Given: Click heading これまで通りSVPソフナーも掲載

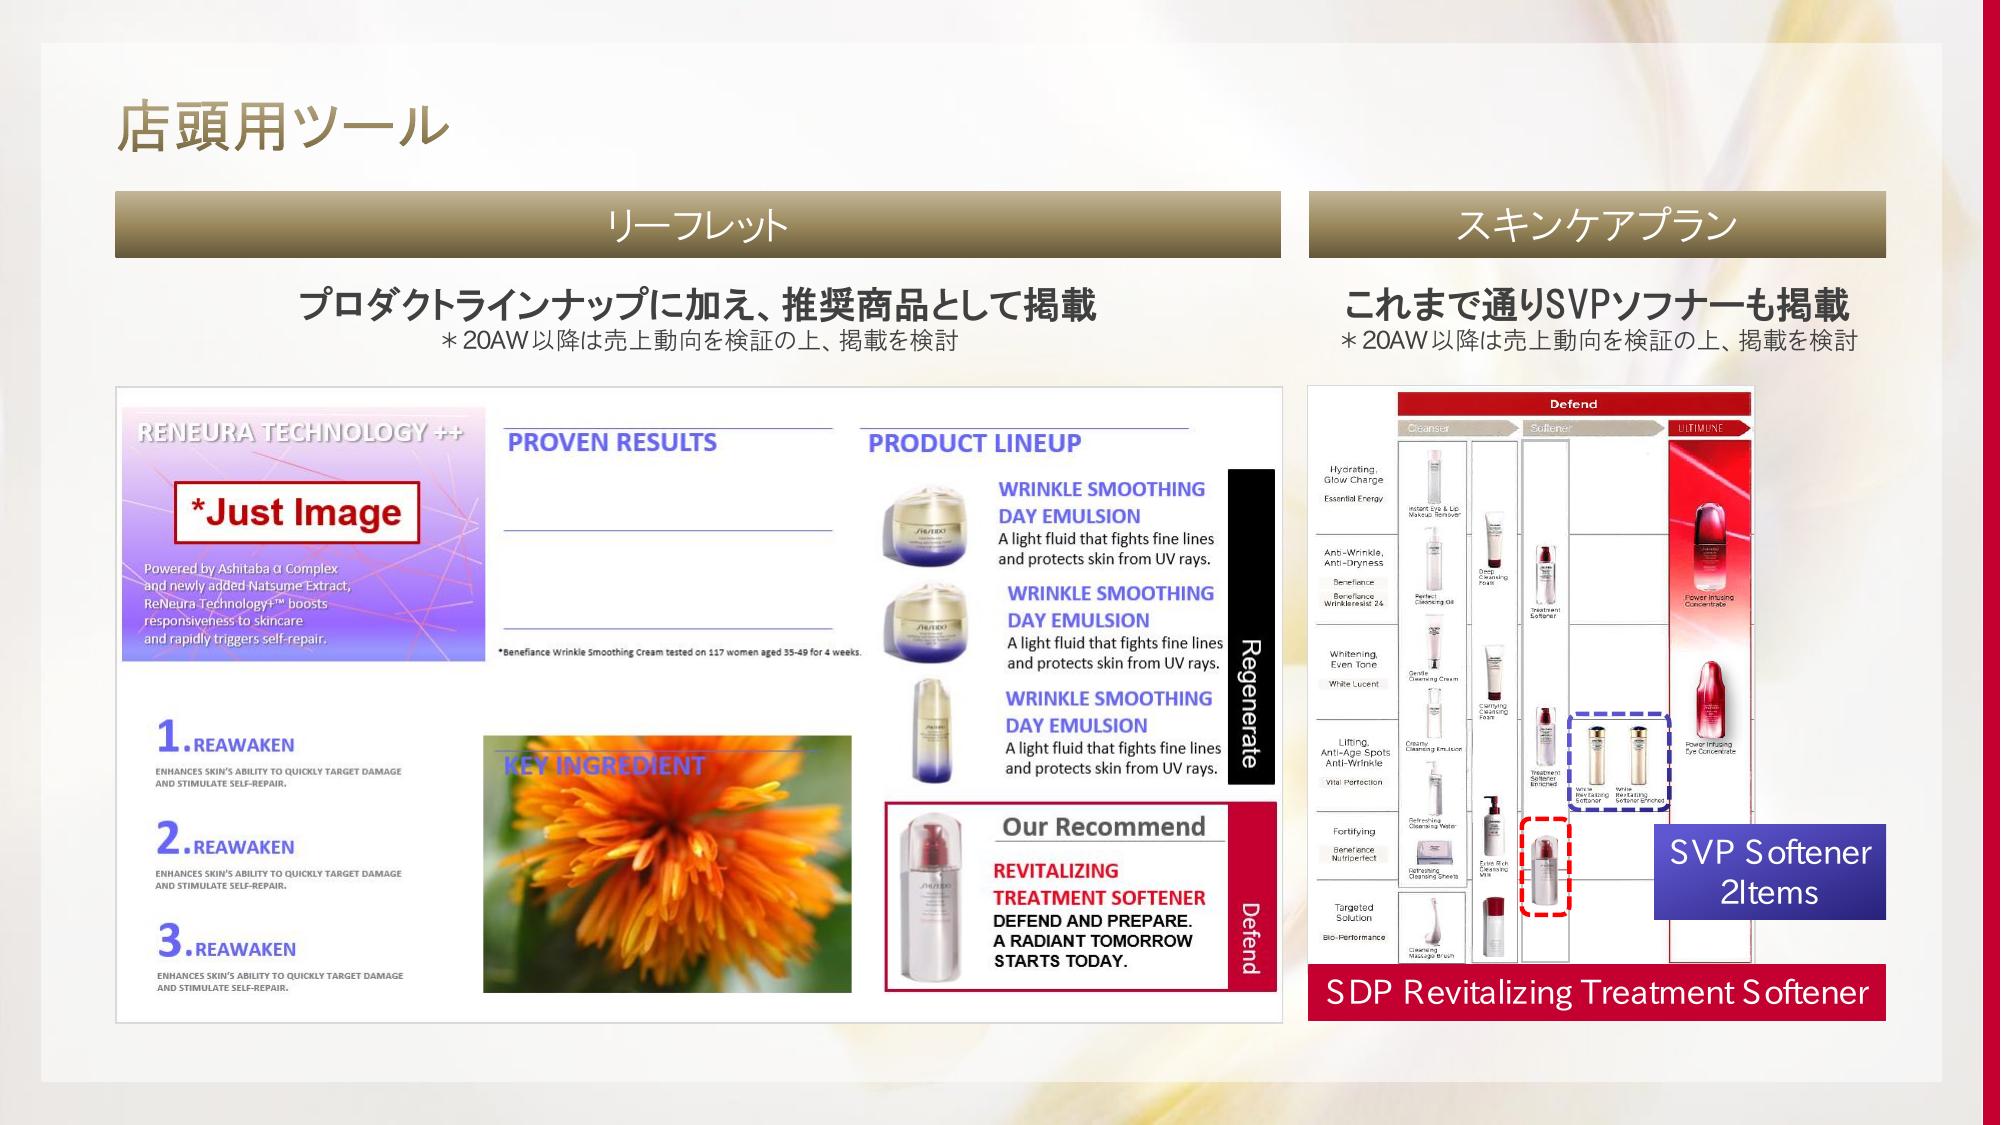Looking at the screenshot, I should pyautogui.click(x=1597, y=305).
